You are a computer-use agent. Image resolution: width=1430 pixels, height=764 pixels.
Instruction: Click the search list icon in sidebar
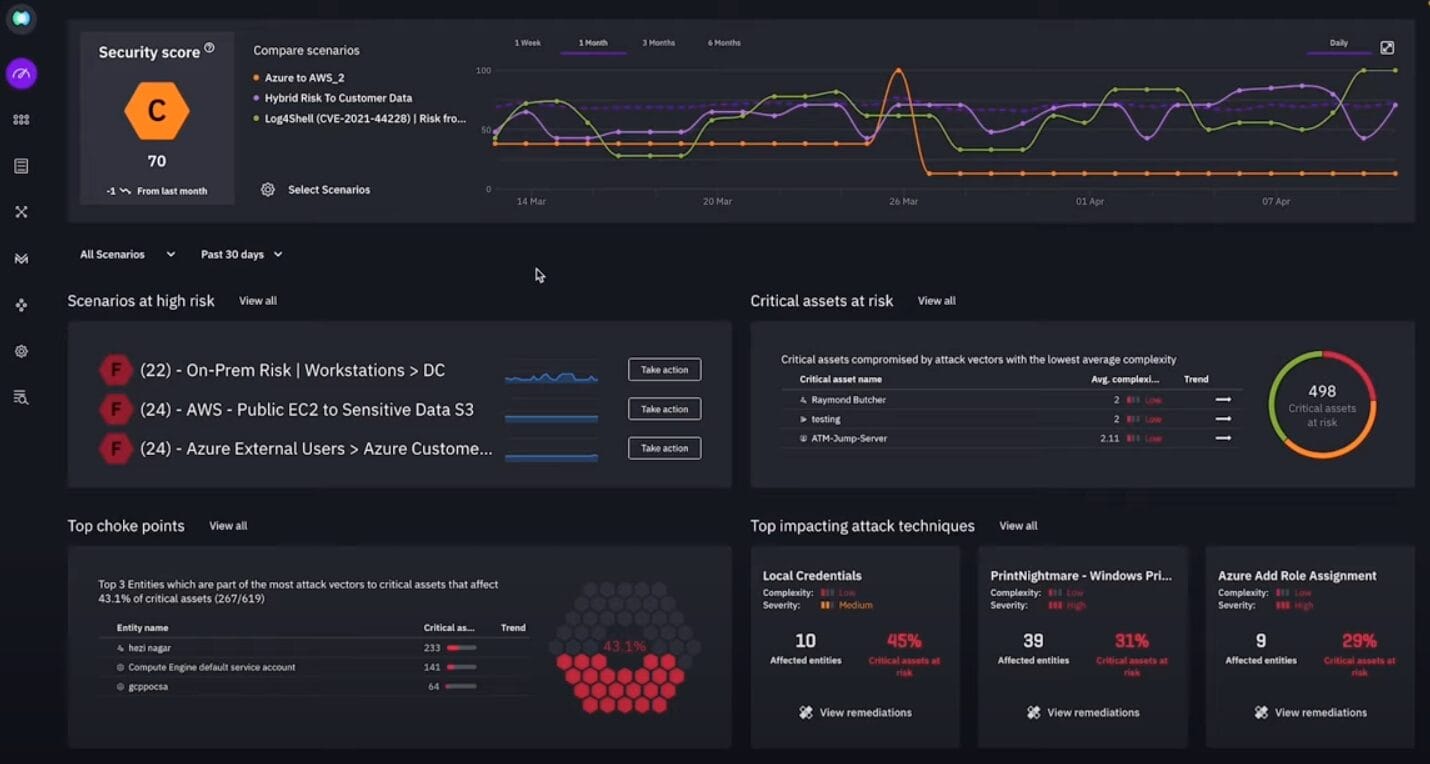pos(21,397)
